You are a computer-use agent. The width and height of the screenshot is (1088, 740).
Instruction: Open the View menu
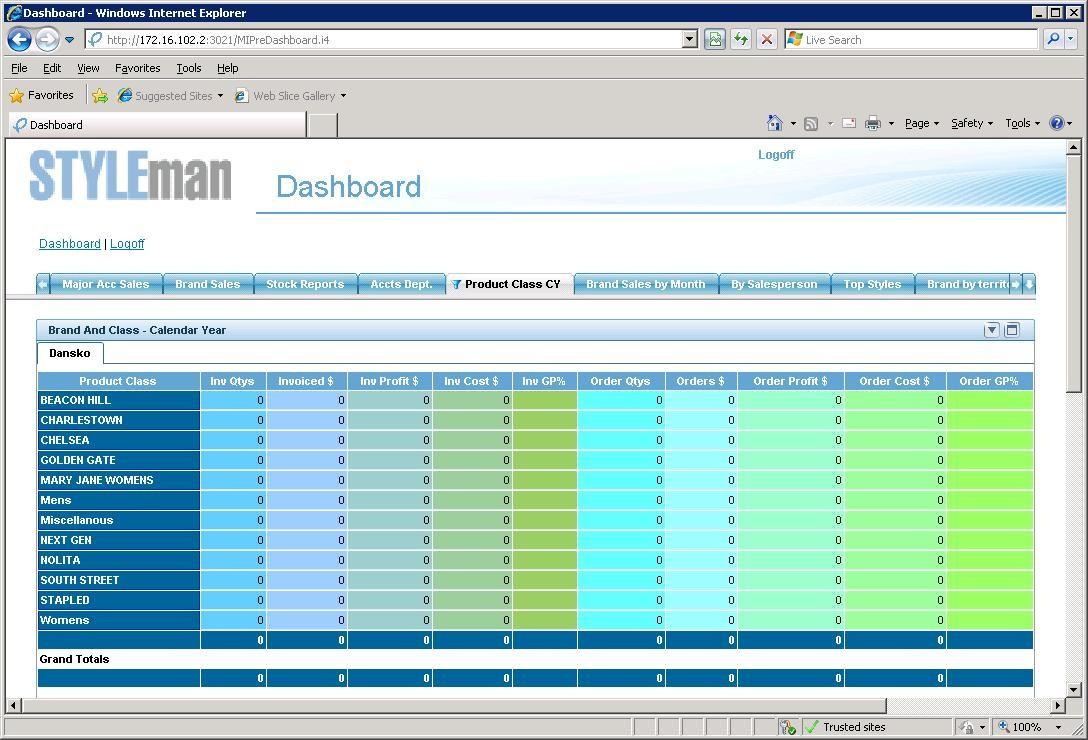[88, 68]
